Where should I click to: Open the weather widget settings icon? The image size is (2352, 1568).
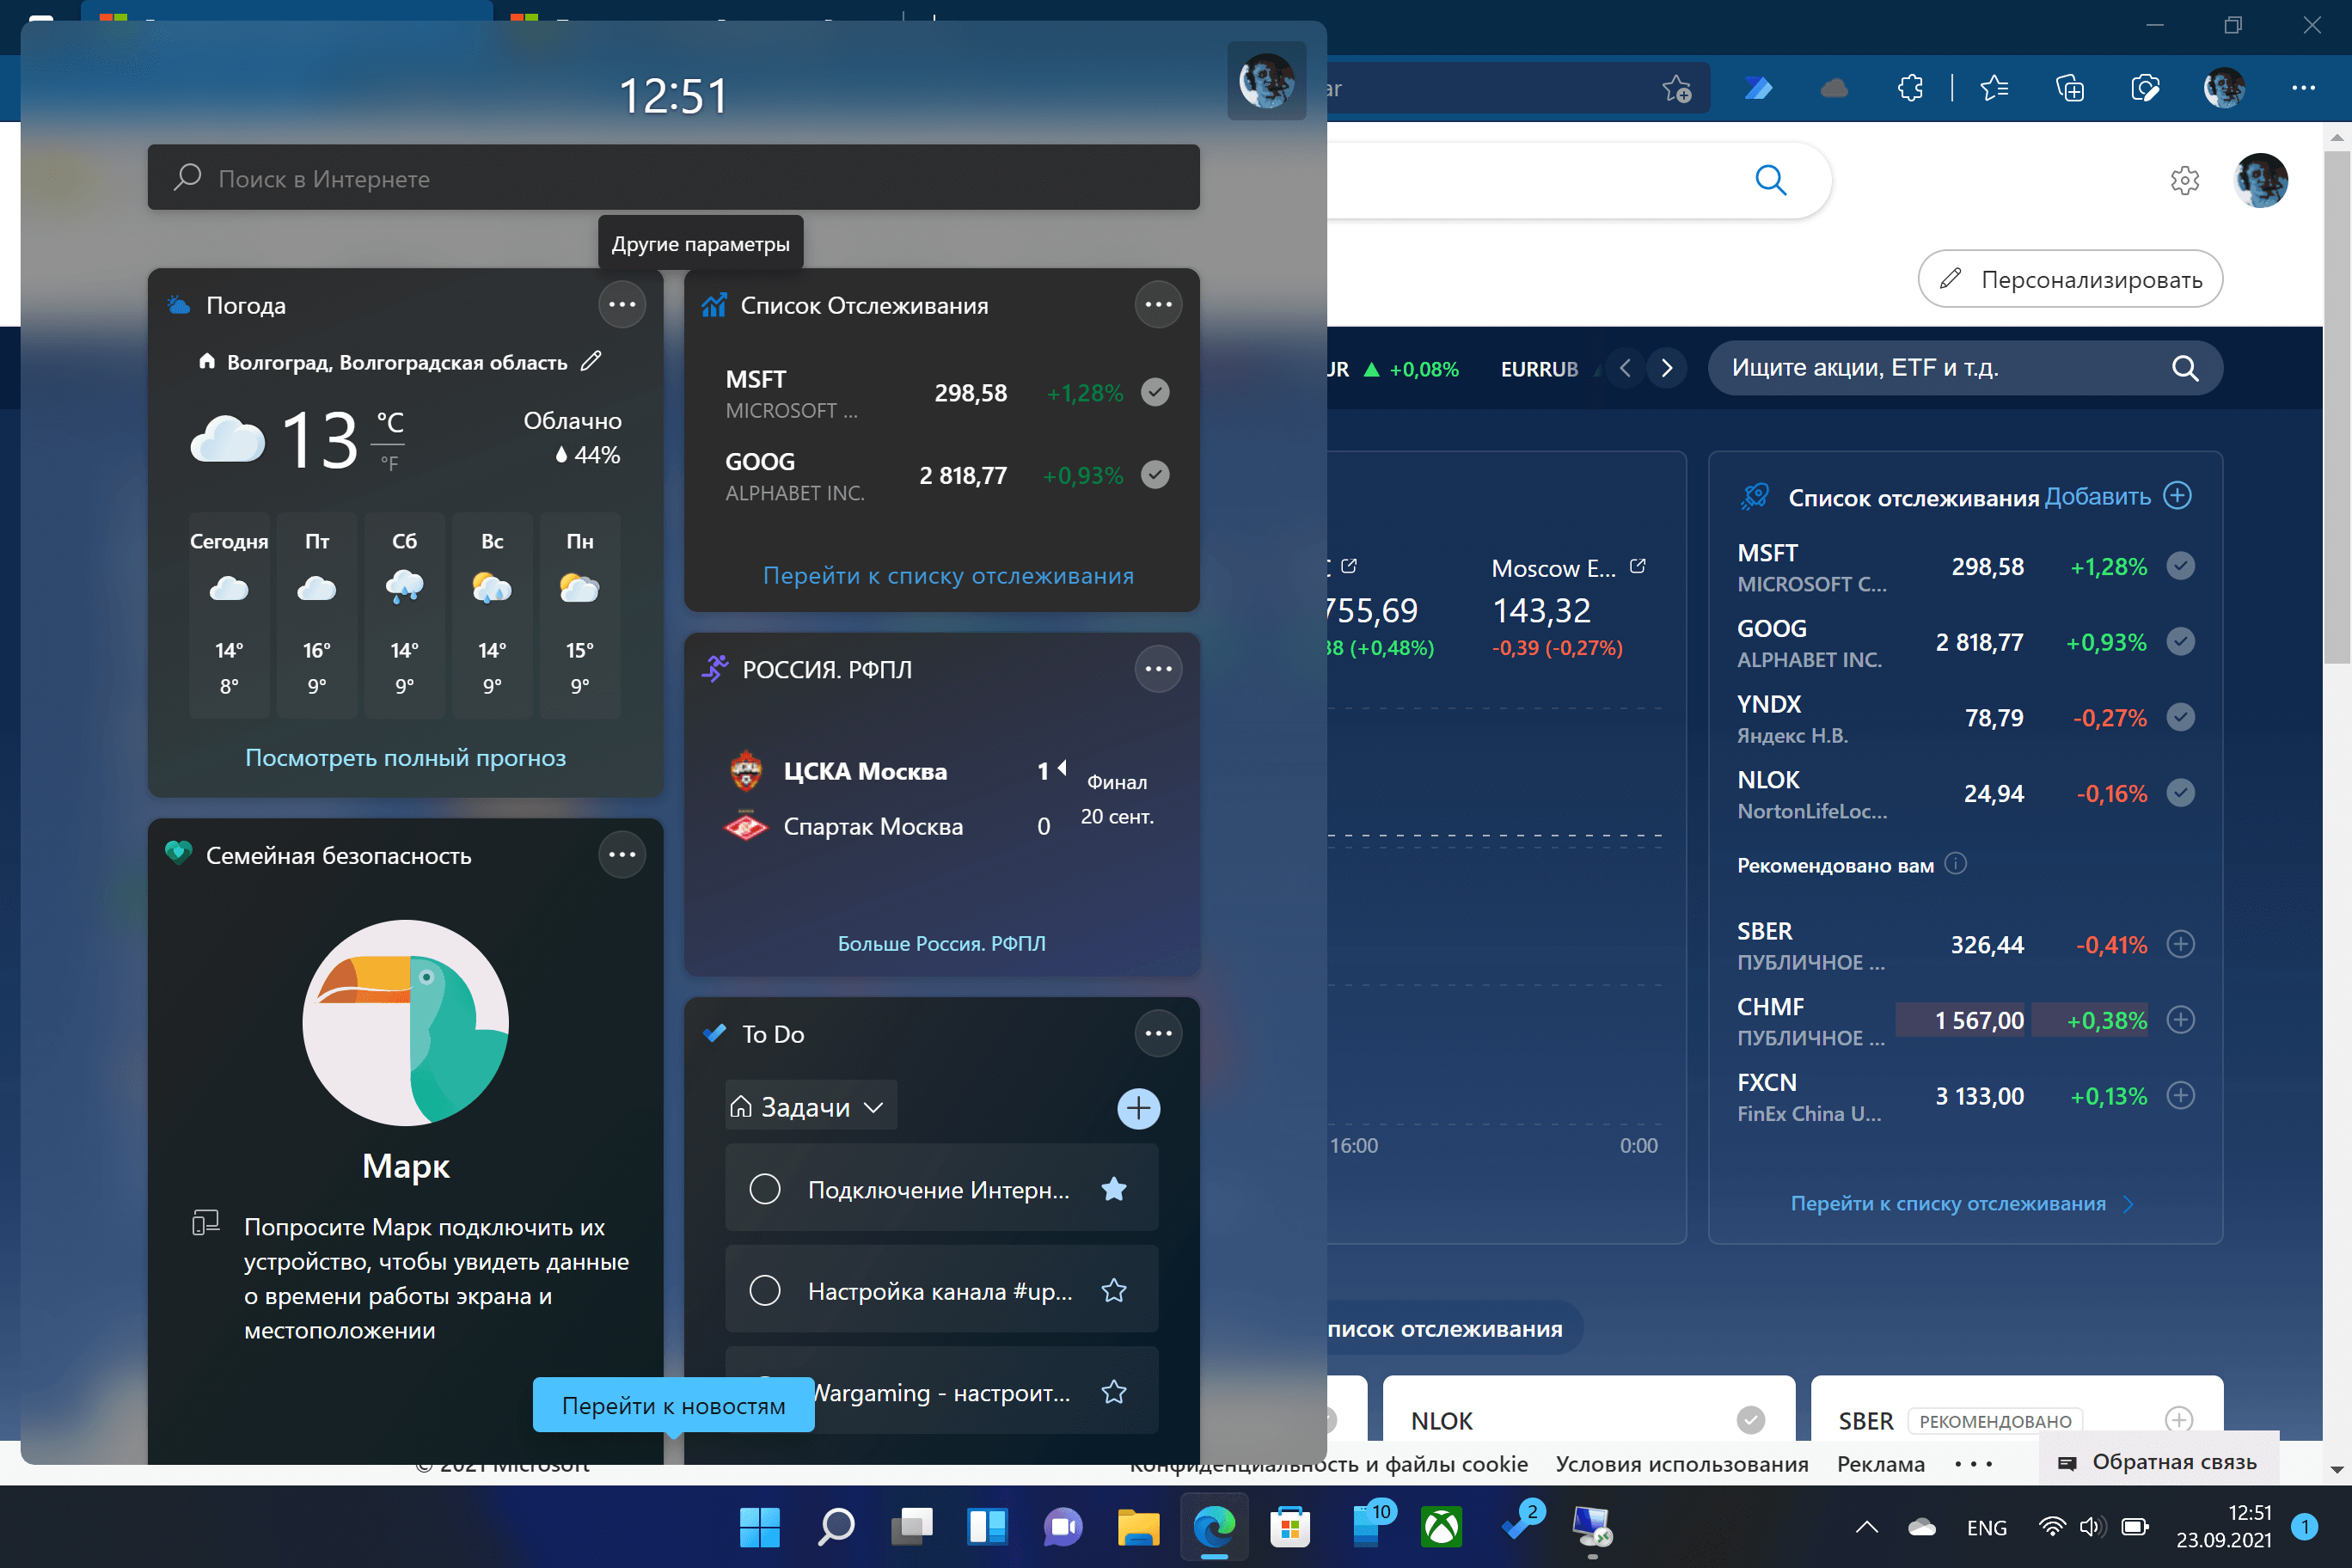tap(623, 304)
